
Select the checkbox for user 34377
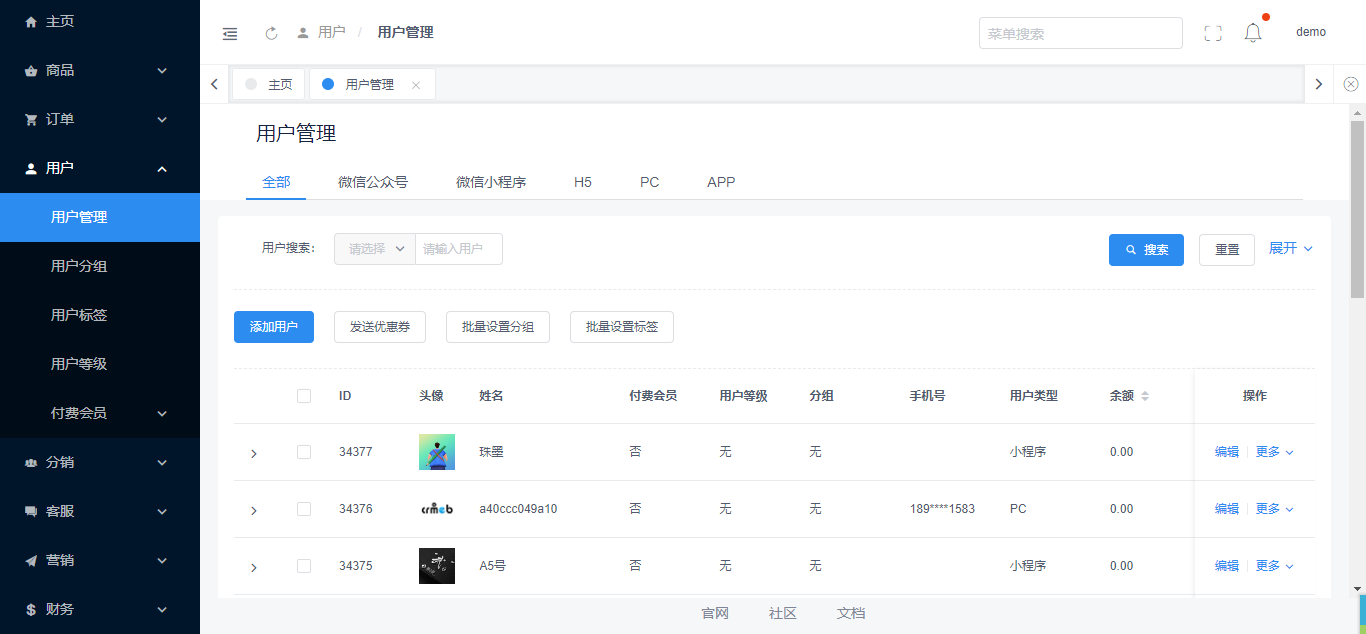[x=304, y=452]
